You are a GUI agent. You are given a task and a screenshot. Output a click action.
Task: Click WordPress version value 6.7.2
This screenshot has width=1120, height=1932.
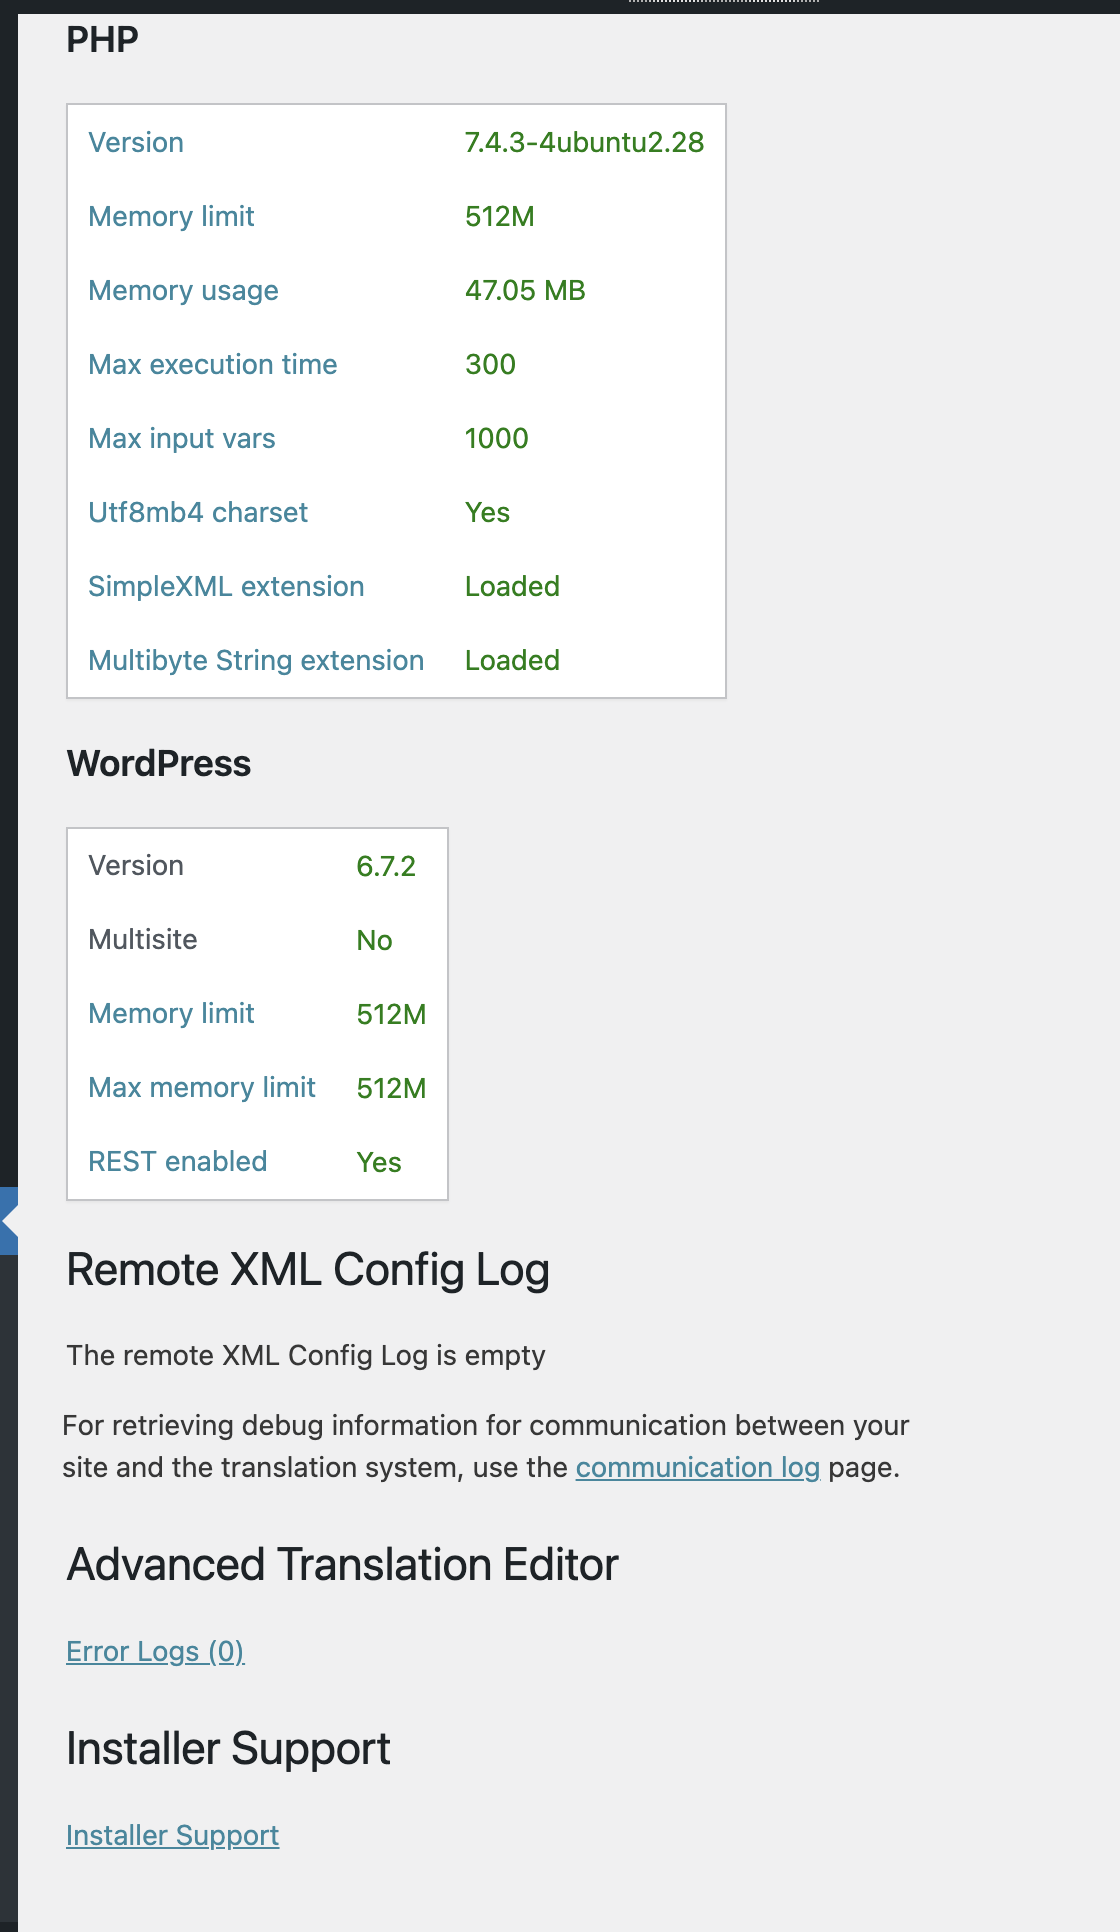point(386,866)
